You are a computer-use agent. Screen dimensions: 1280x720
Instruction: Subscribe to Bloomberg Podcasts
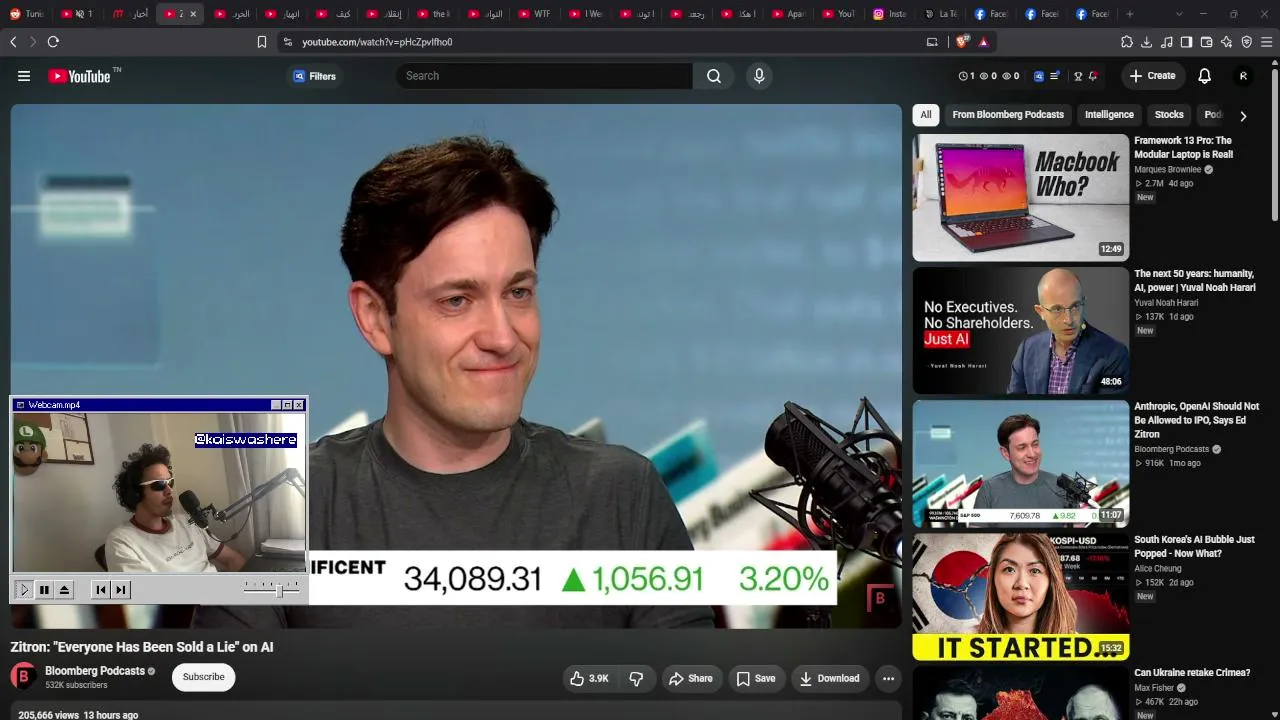203,677
